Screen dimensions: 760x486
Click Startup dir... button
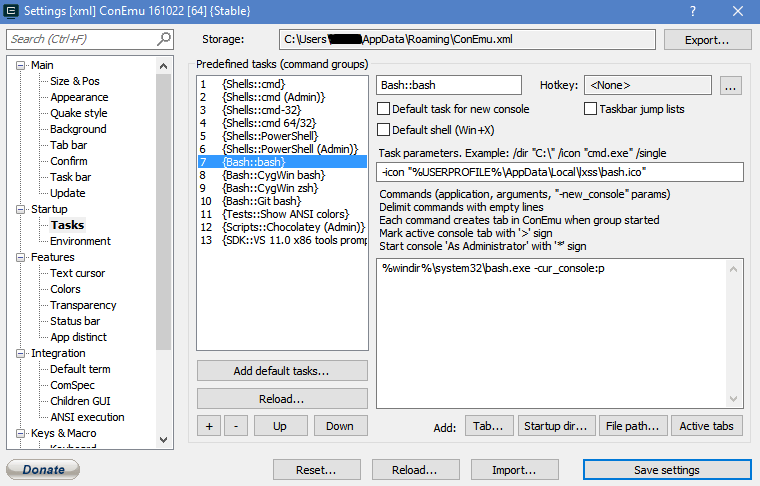click(556, 426)
